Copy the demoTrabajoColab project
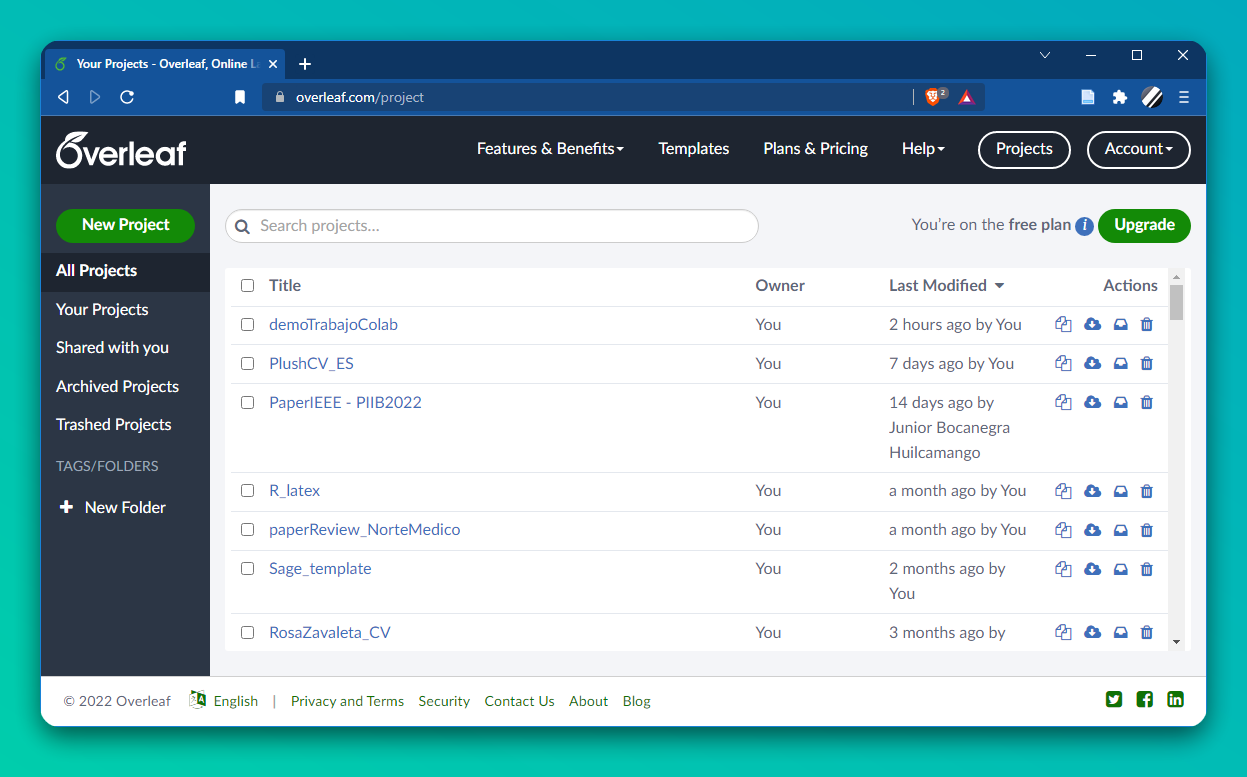Screen dimensions: 1247x777 click(1063, 324)
